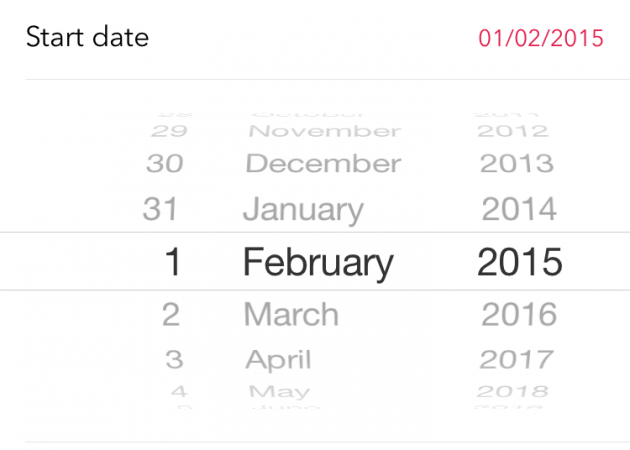Tap the Start date label
The image size is (630, 450).
coord(87,38)
